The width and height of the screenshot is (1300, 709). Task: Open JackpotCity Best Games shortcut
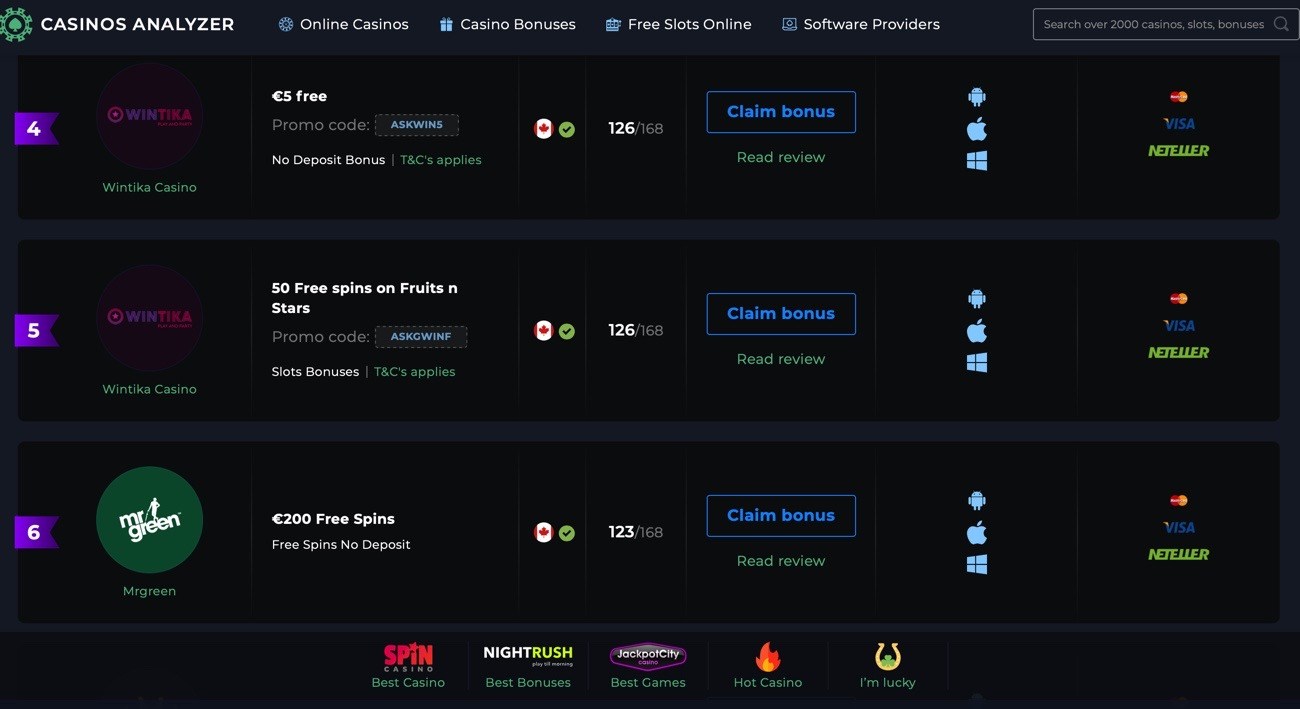648,666
